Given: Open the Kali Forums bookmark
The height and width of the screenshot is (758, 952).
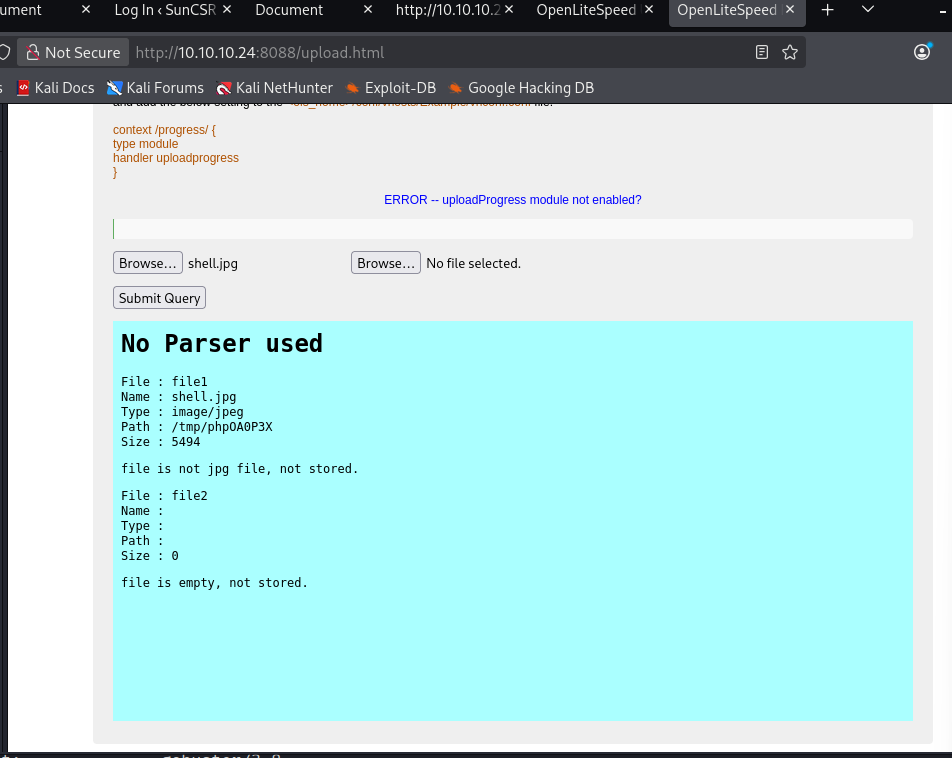Looking at the screenshot, I should coord(155,88).
